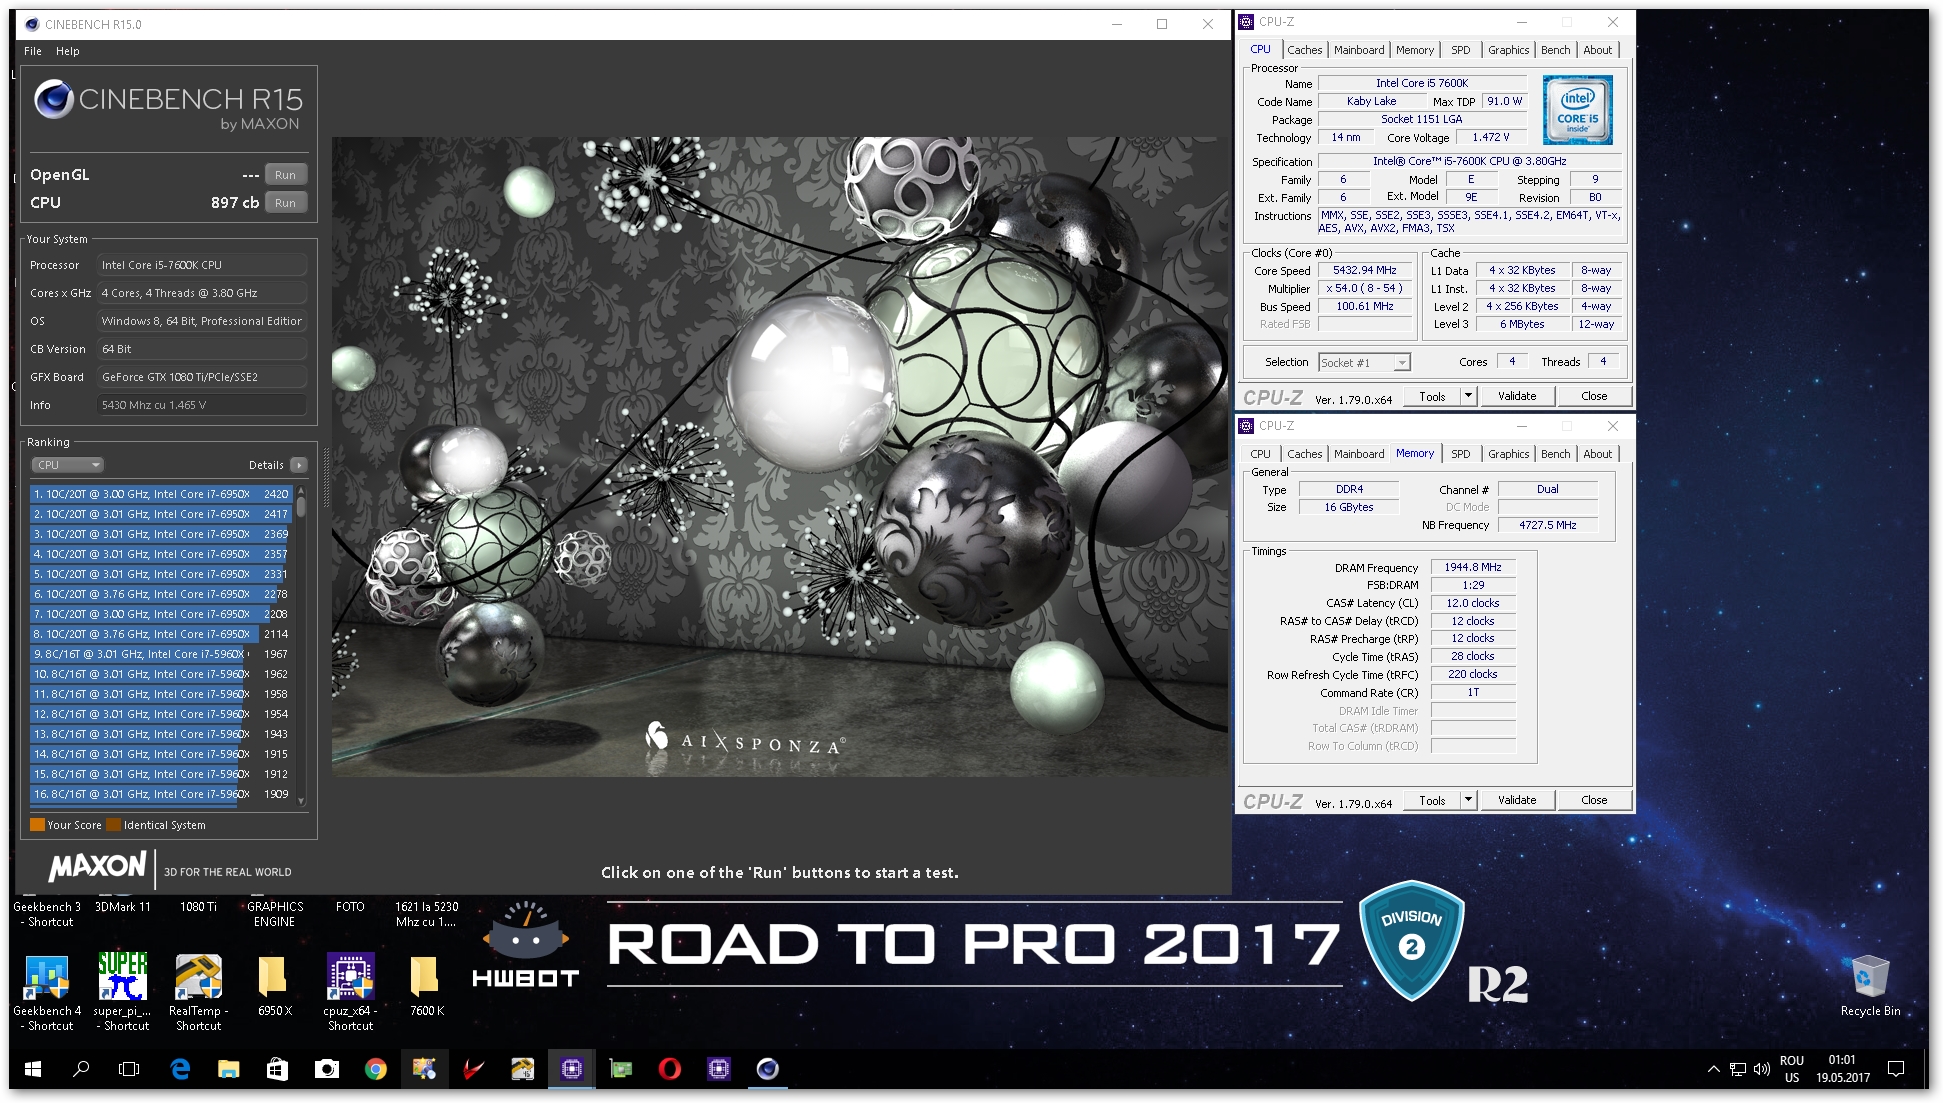
Task: Open Memory tab in upper CPU-Z
Action: point(1414,50)
